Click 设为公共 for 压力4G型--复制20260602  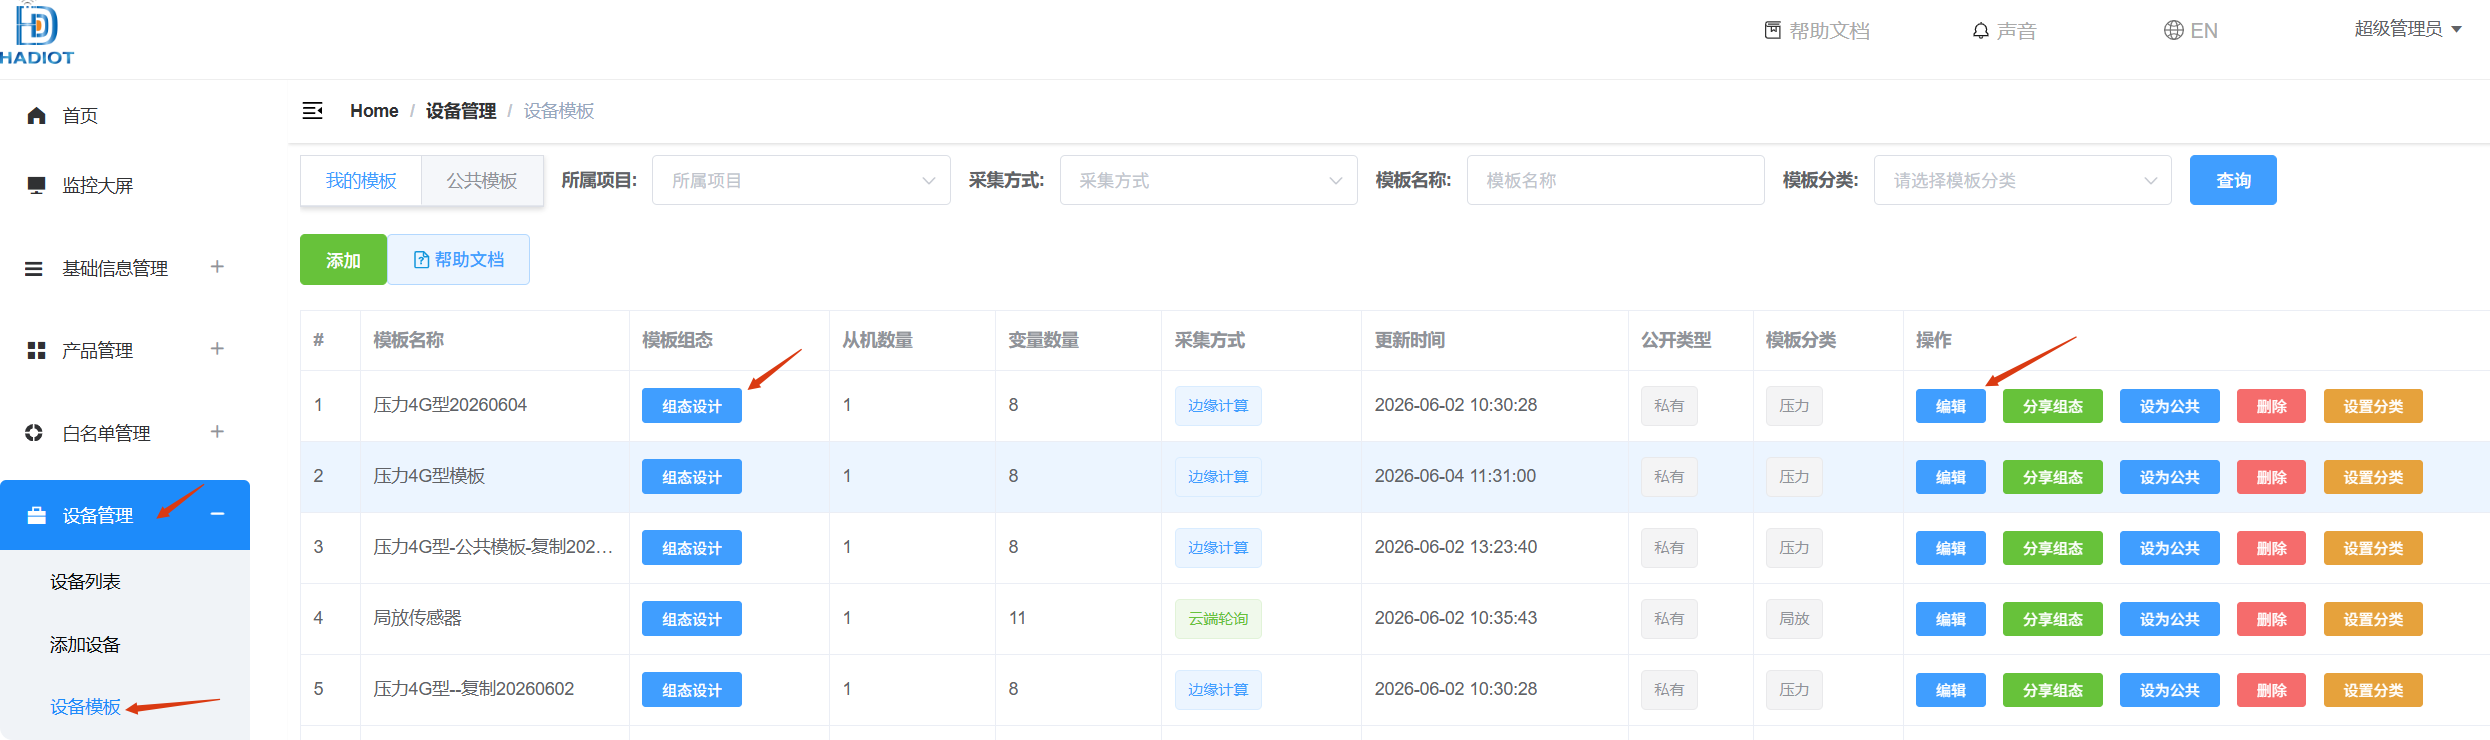pos(2170,690)
